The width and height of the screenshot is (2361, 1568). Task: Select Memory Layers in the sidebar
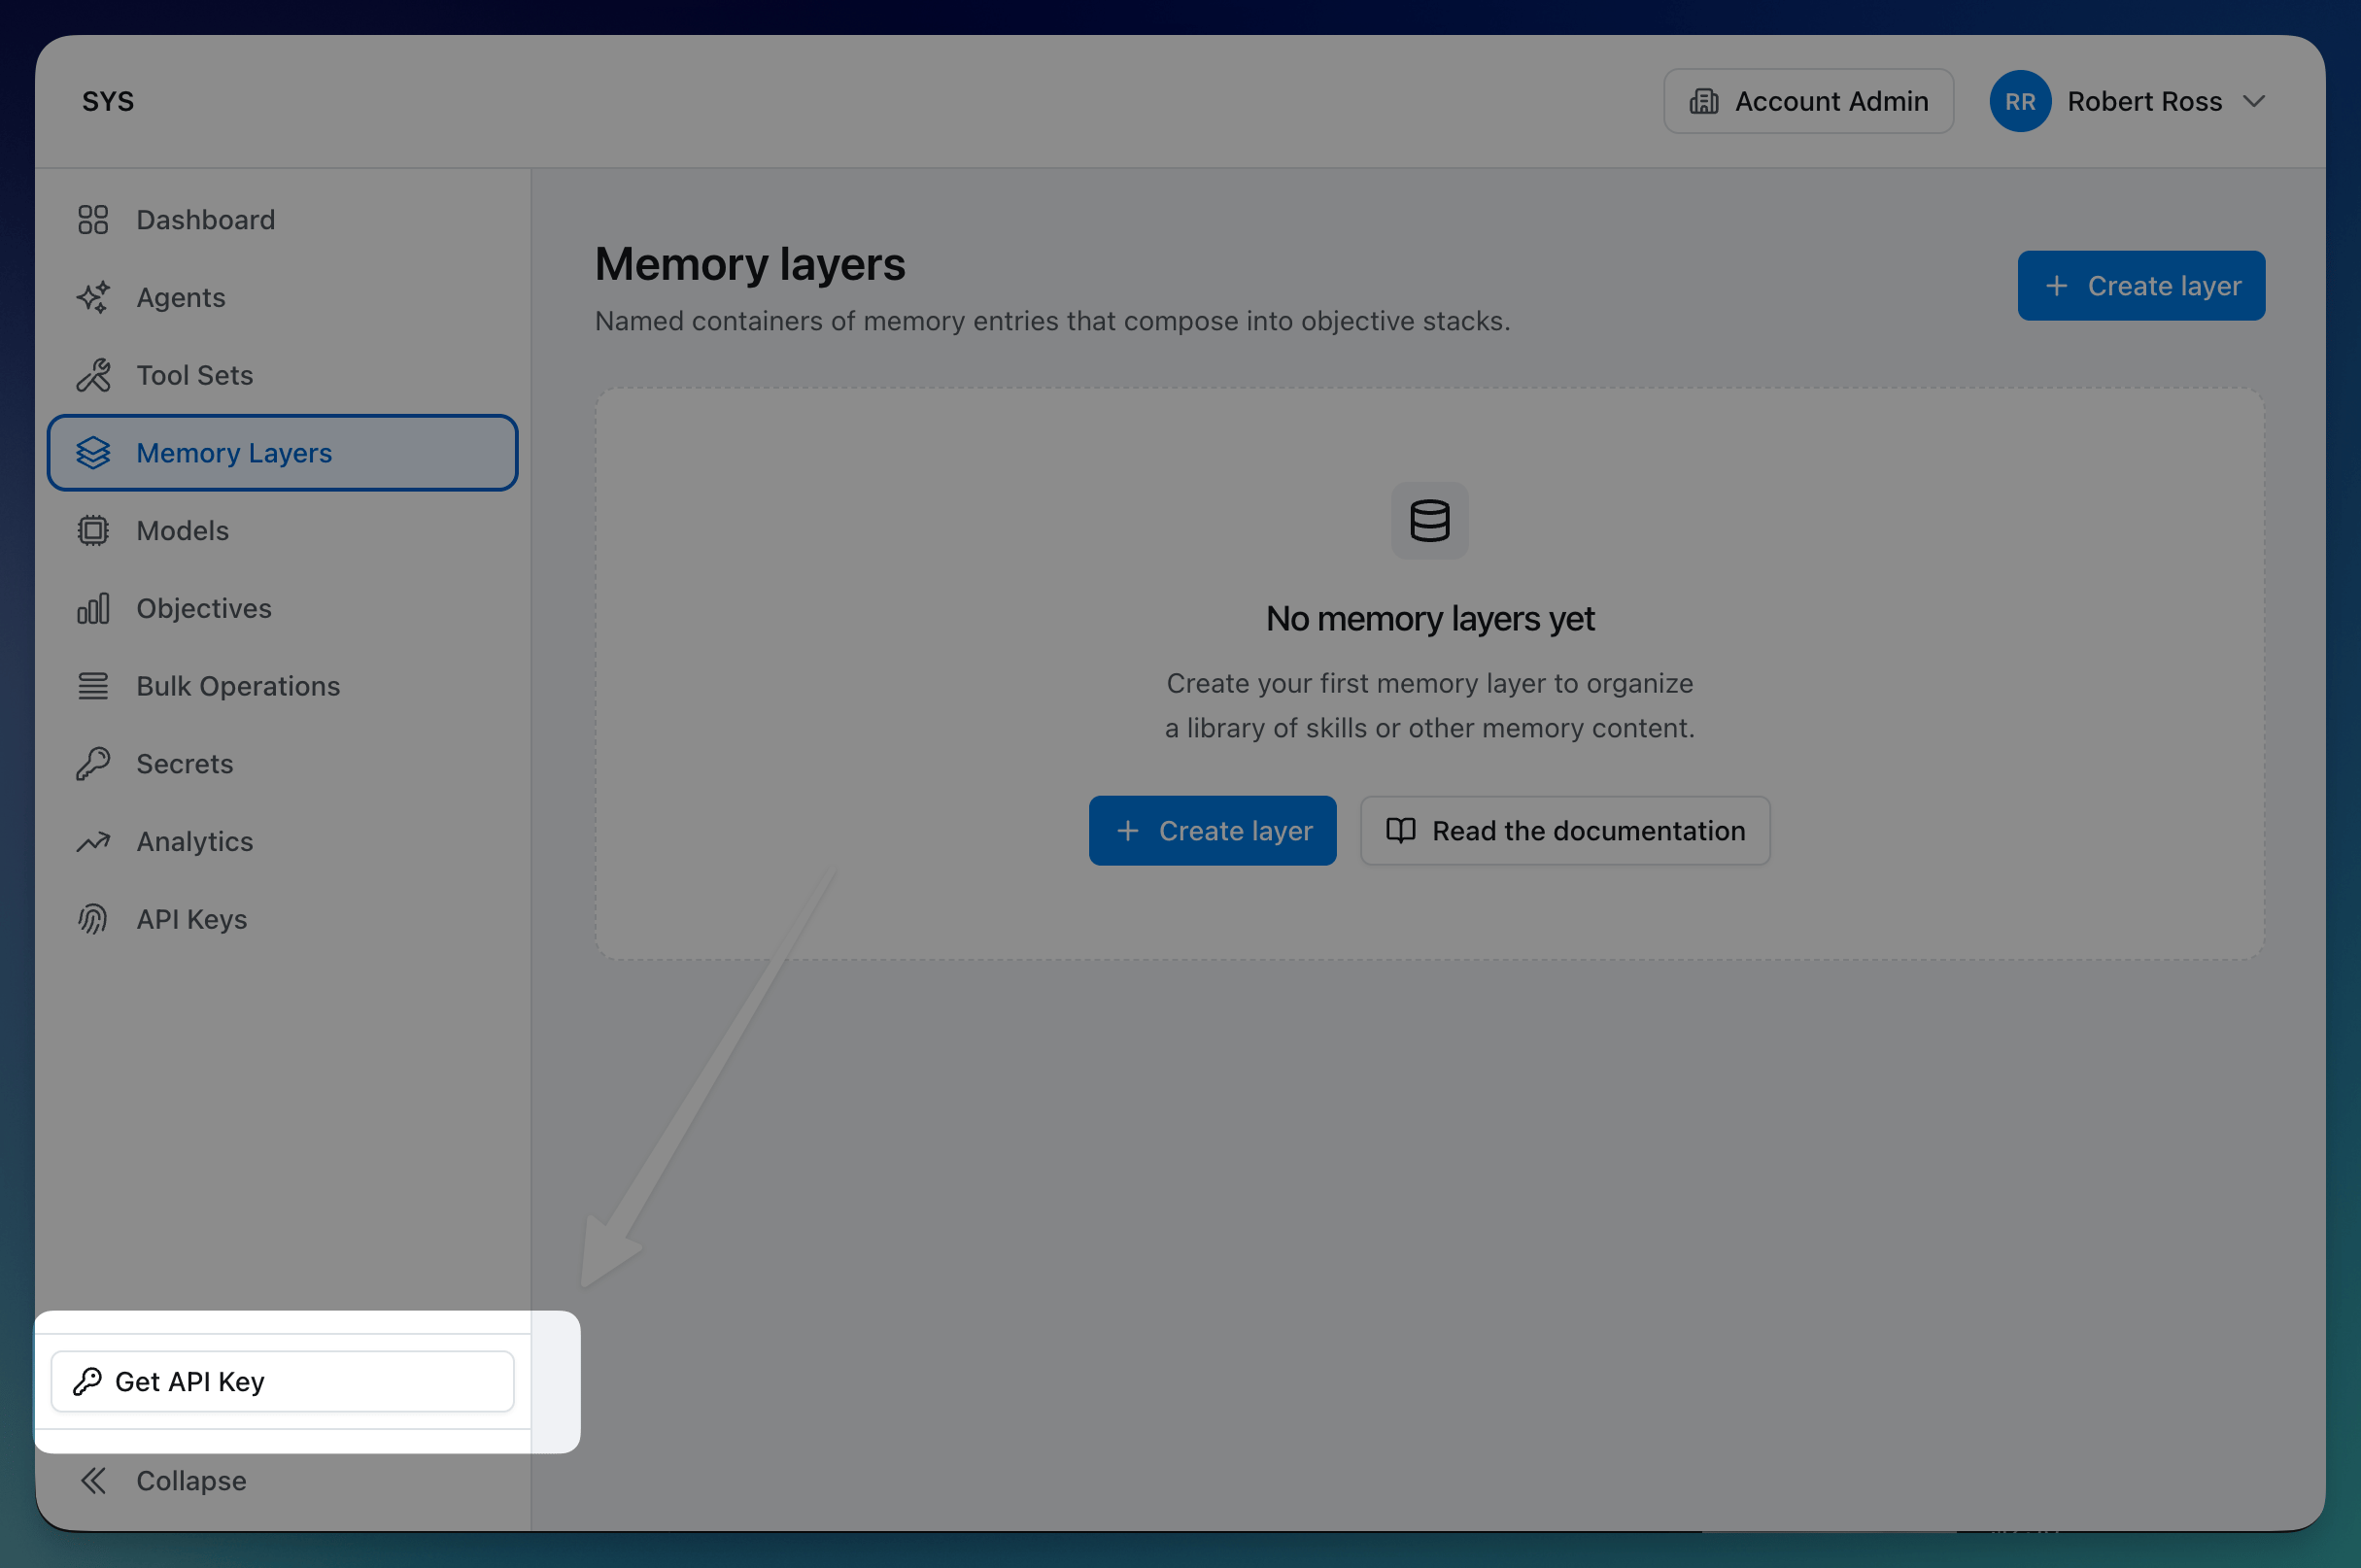pyautogui.click(x=283, y=453)
